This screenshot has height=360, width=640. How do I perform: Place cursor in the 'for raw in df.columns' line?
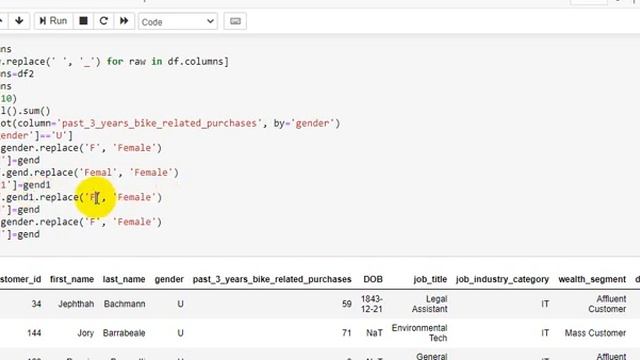114,62
